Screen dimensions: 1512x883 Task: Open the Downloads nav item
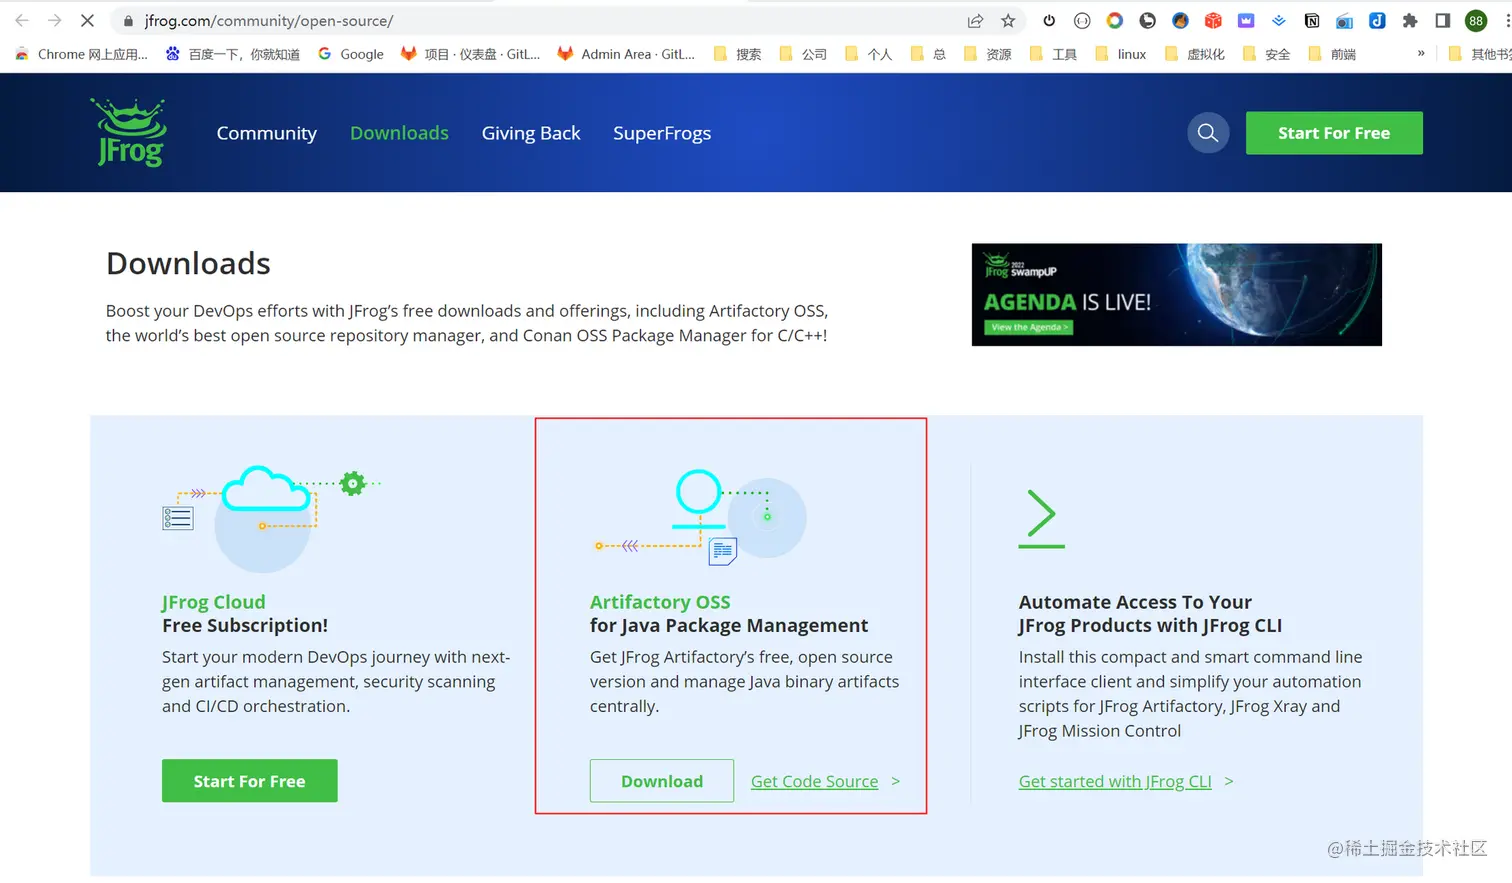pyautogui.click(x=399, y=133)
